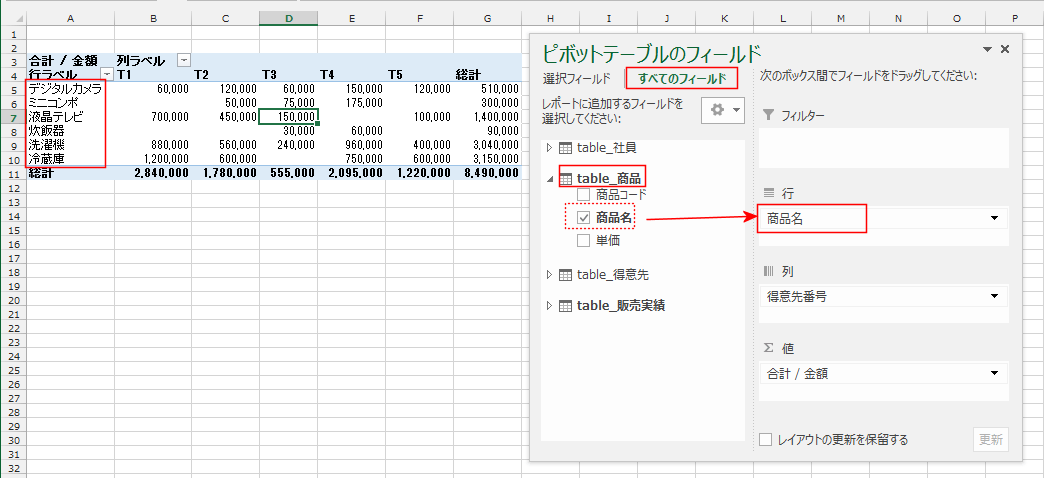Image resolution: width=1044 pixels, height=478 pixels.
Task: Close the PivotTable Fields pane
Action: coord(1005,49)
